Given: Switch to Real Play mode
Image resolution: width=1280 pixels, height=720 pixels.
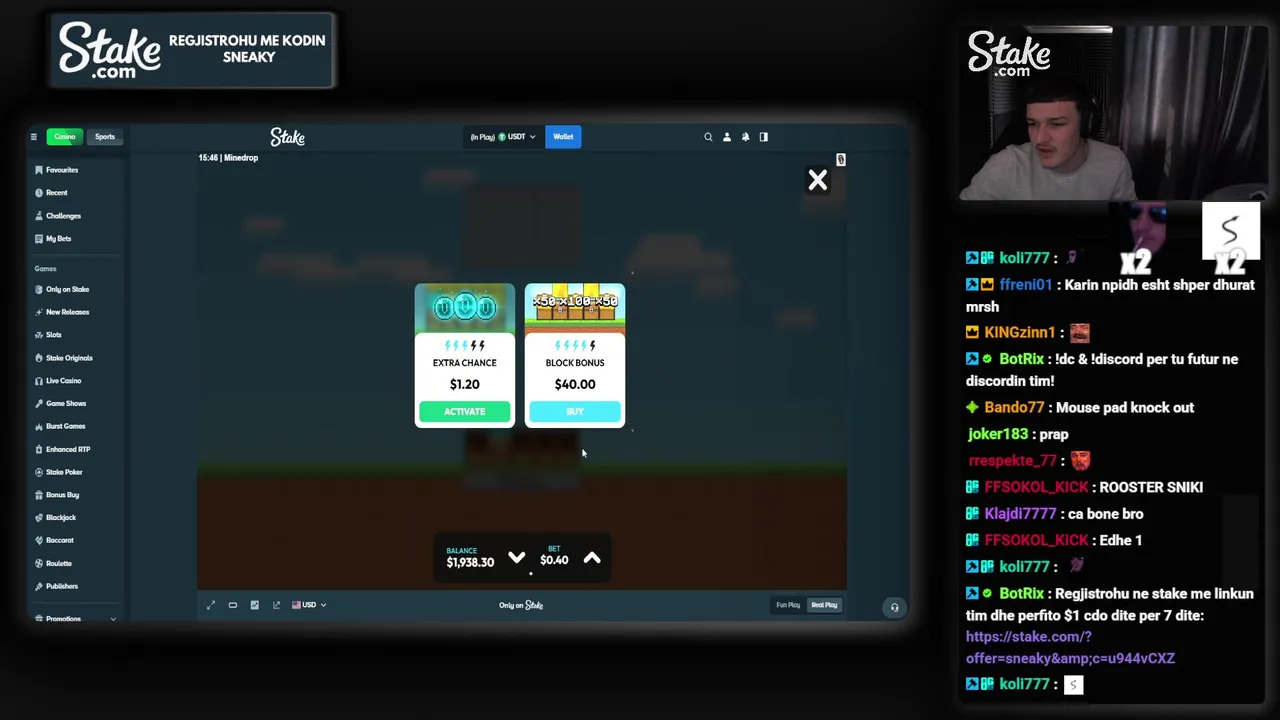Looking at the screenshot, I should tap(824, 605).
